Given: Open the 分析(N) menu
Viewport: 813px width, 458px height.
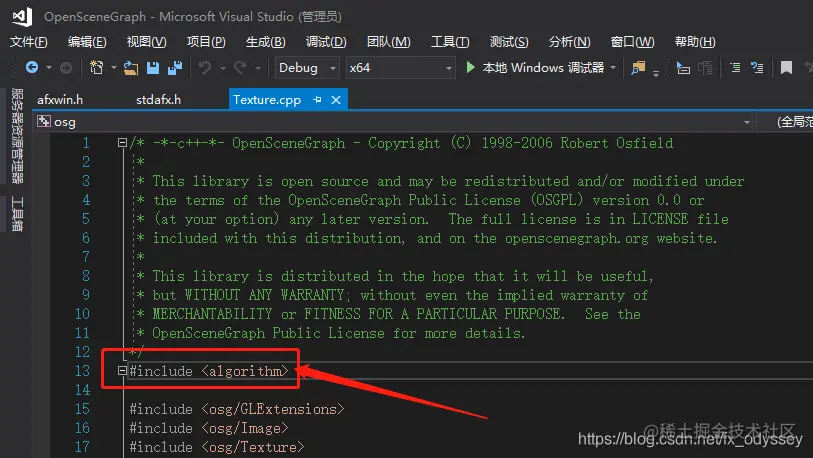Looking at the screenshot, I should point(569,42).
